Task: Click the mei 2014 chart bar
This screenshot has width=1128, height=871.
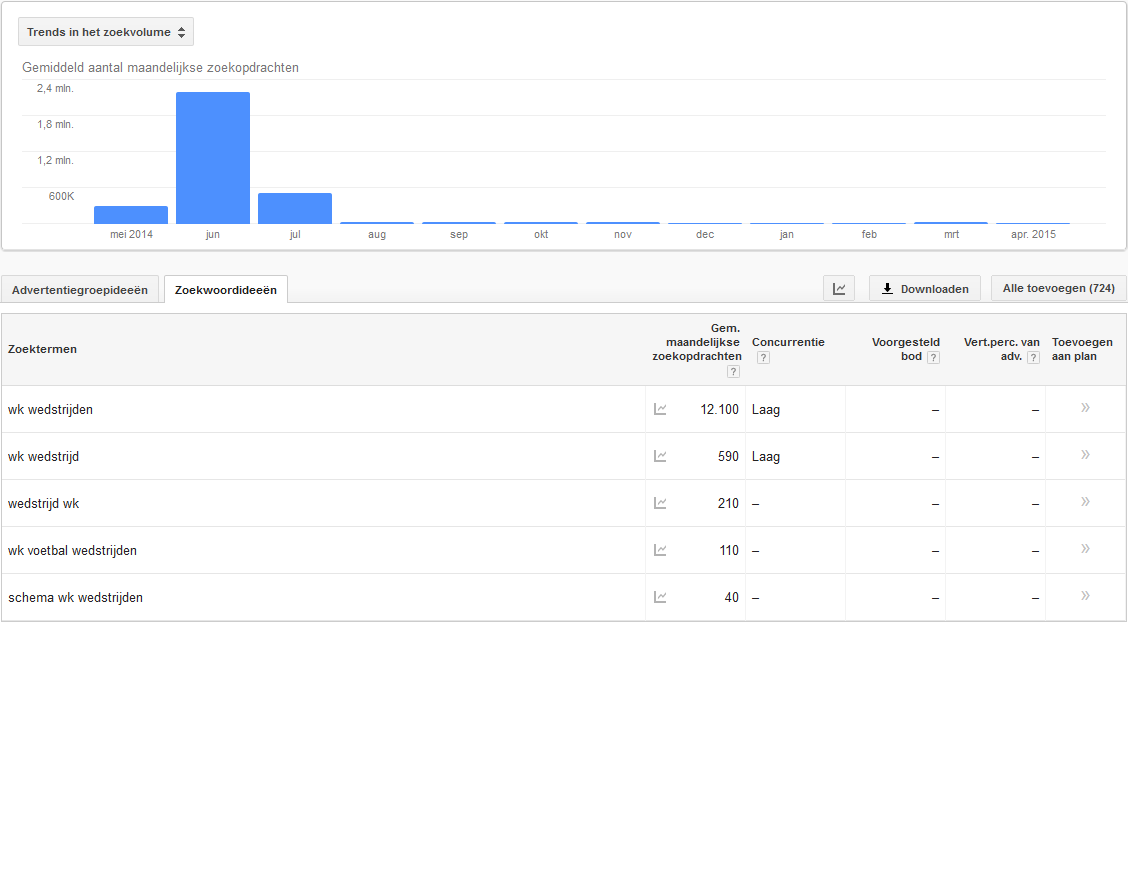Action: click(x=131, y=215)
